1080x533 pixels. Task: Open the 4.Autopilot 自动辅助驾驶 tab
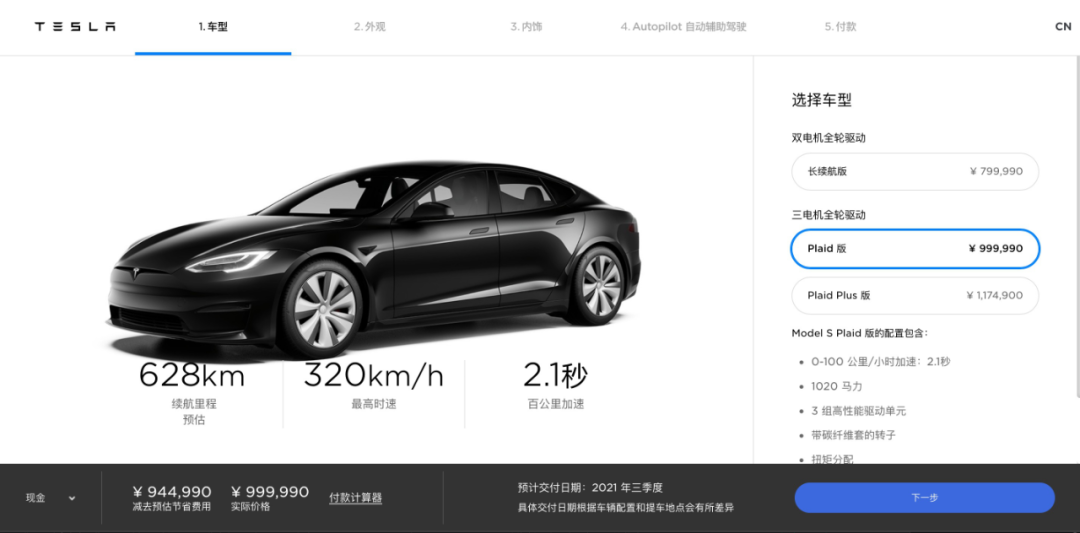683,27
